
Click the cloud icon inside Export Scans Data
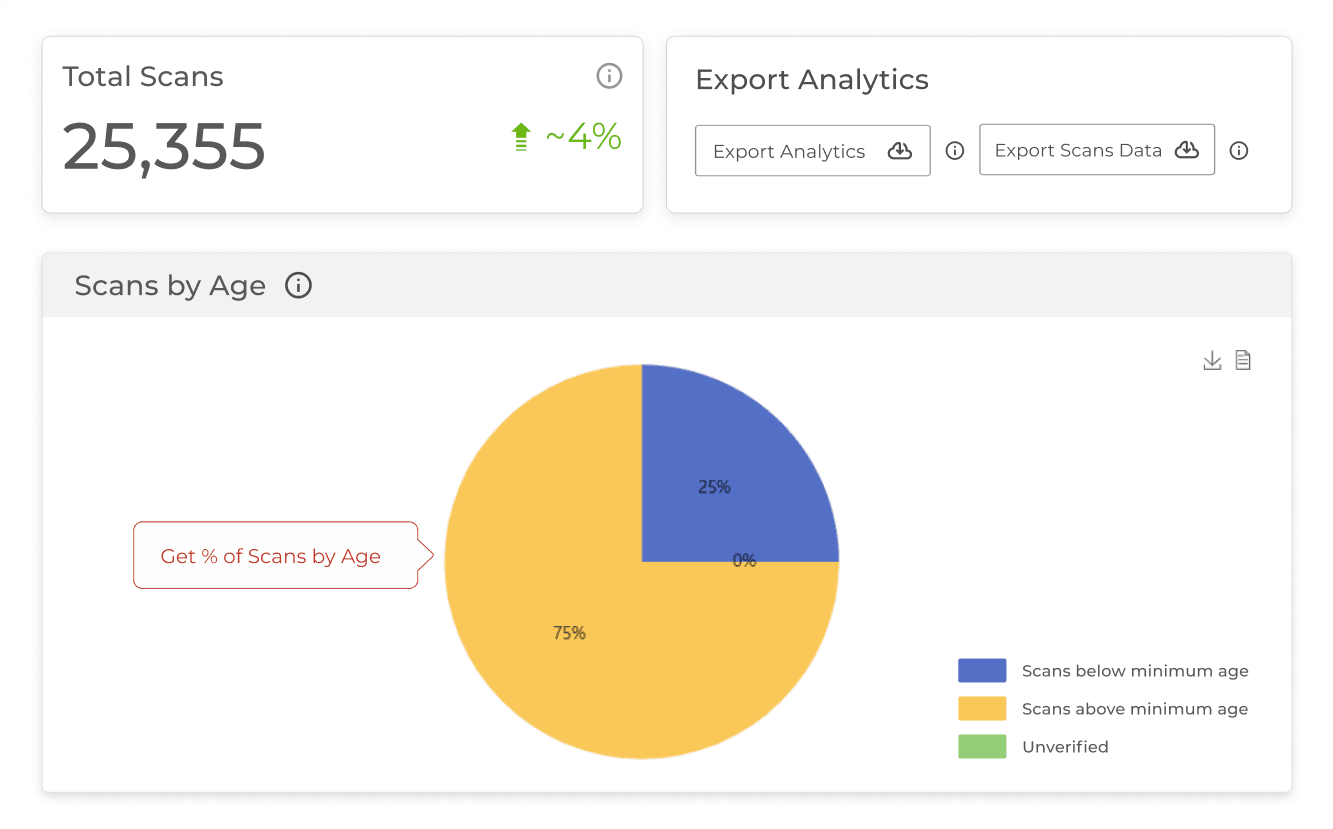(x=1186, y=150)
